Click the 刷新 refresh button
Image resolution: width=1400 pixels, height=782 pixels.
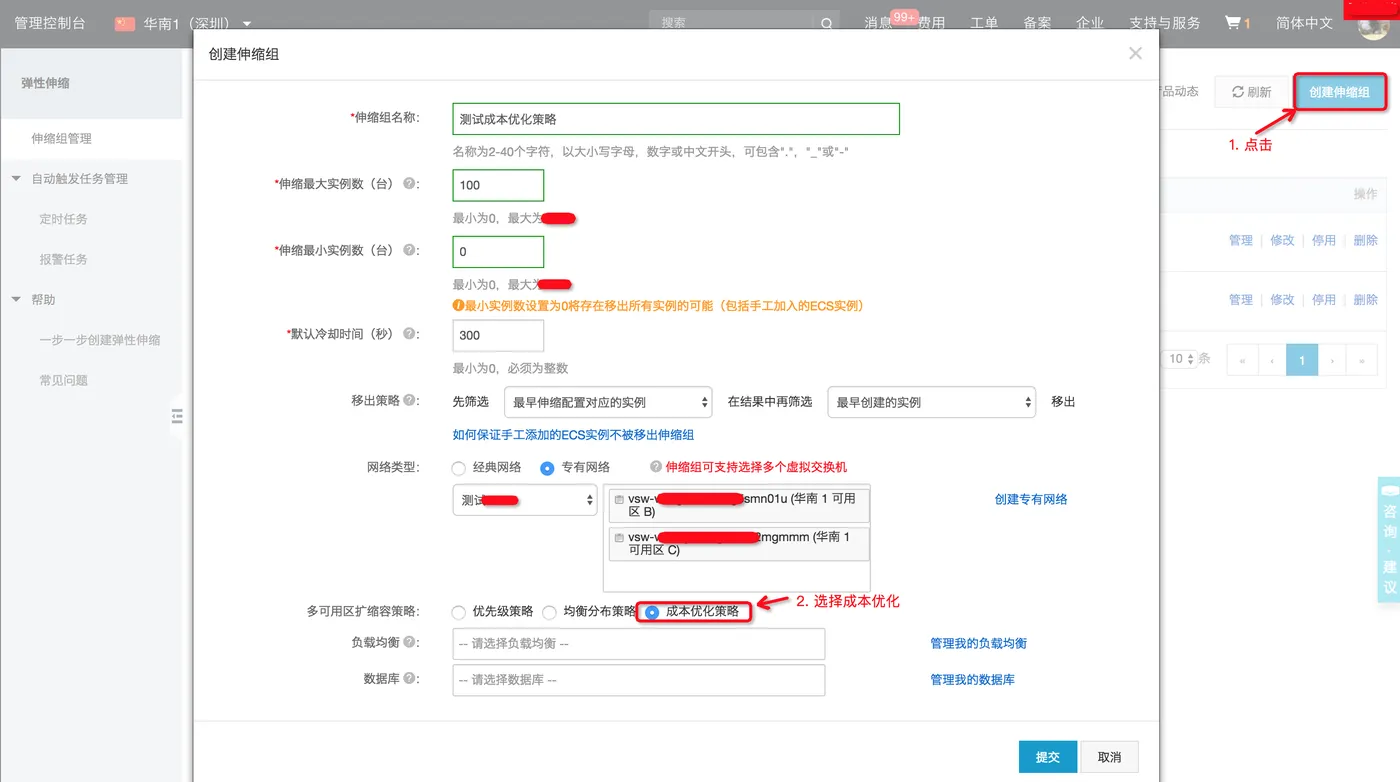pos(1251,92)
